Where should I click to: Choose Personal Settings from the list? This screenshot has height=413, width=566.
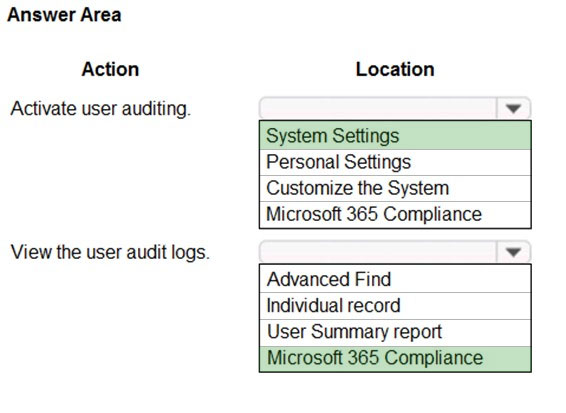[x=395, y=162]
